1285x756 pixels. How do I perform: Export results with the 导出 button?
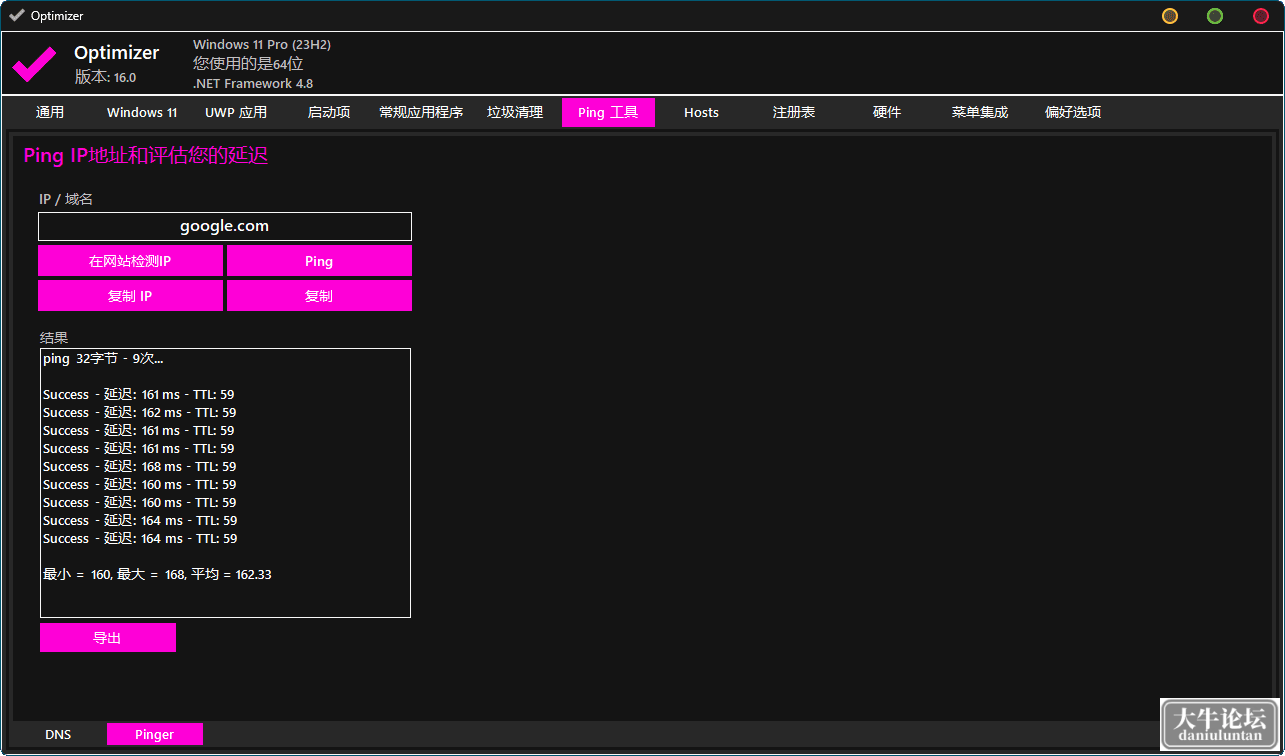point(108,638)
